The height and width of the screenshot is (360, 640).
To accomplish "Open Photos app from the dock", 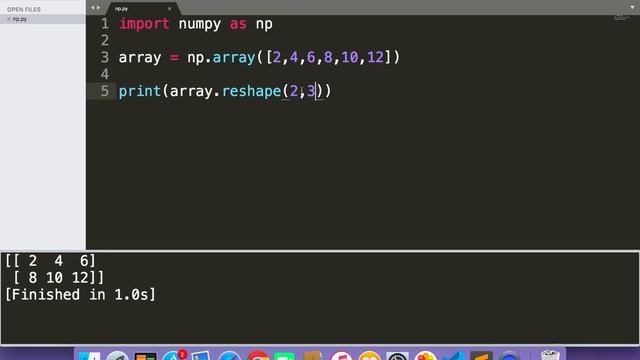I will [425, 356].
